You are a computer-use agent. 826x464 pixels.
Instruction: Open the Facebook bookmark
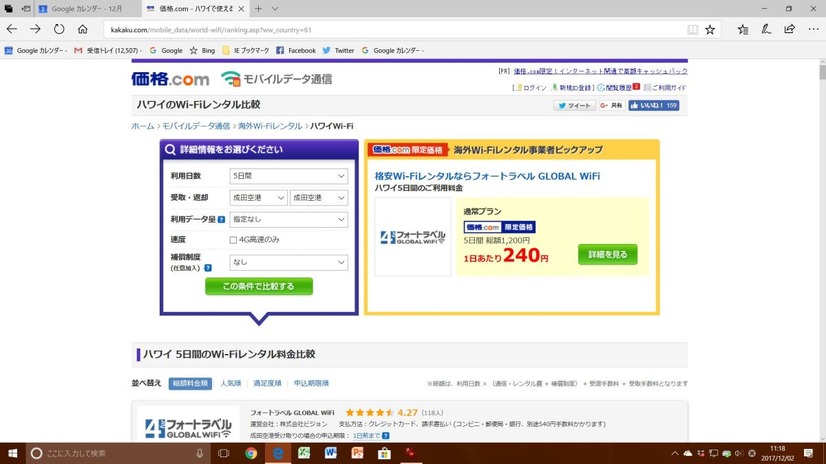[x=296, y=51]
